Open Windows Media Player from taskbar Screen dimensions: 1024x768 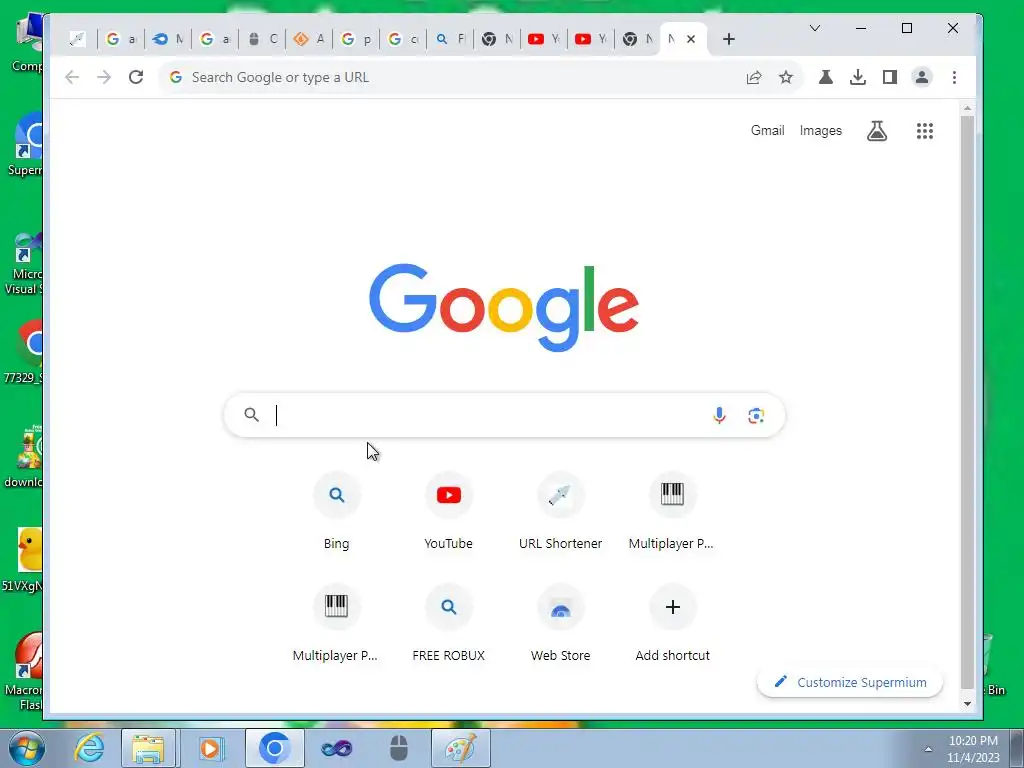[x=210, y=748]
